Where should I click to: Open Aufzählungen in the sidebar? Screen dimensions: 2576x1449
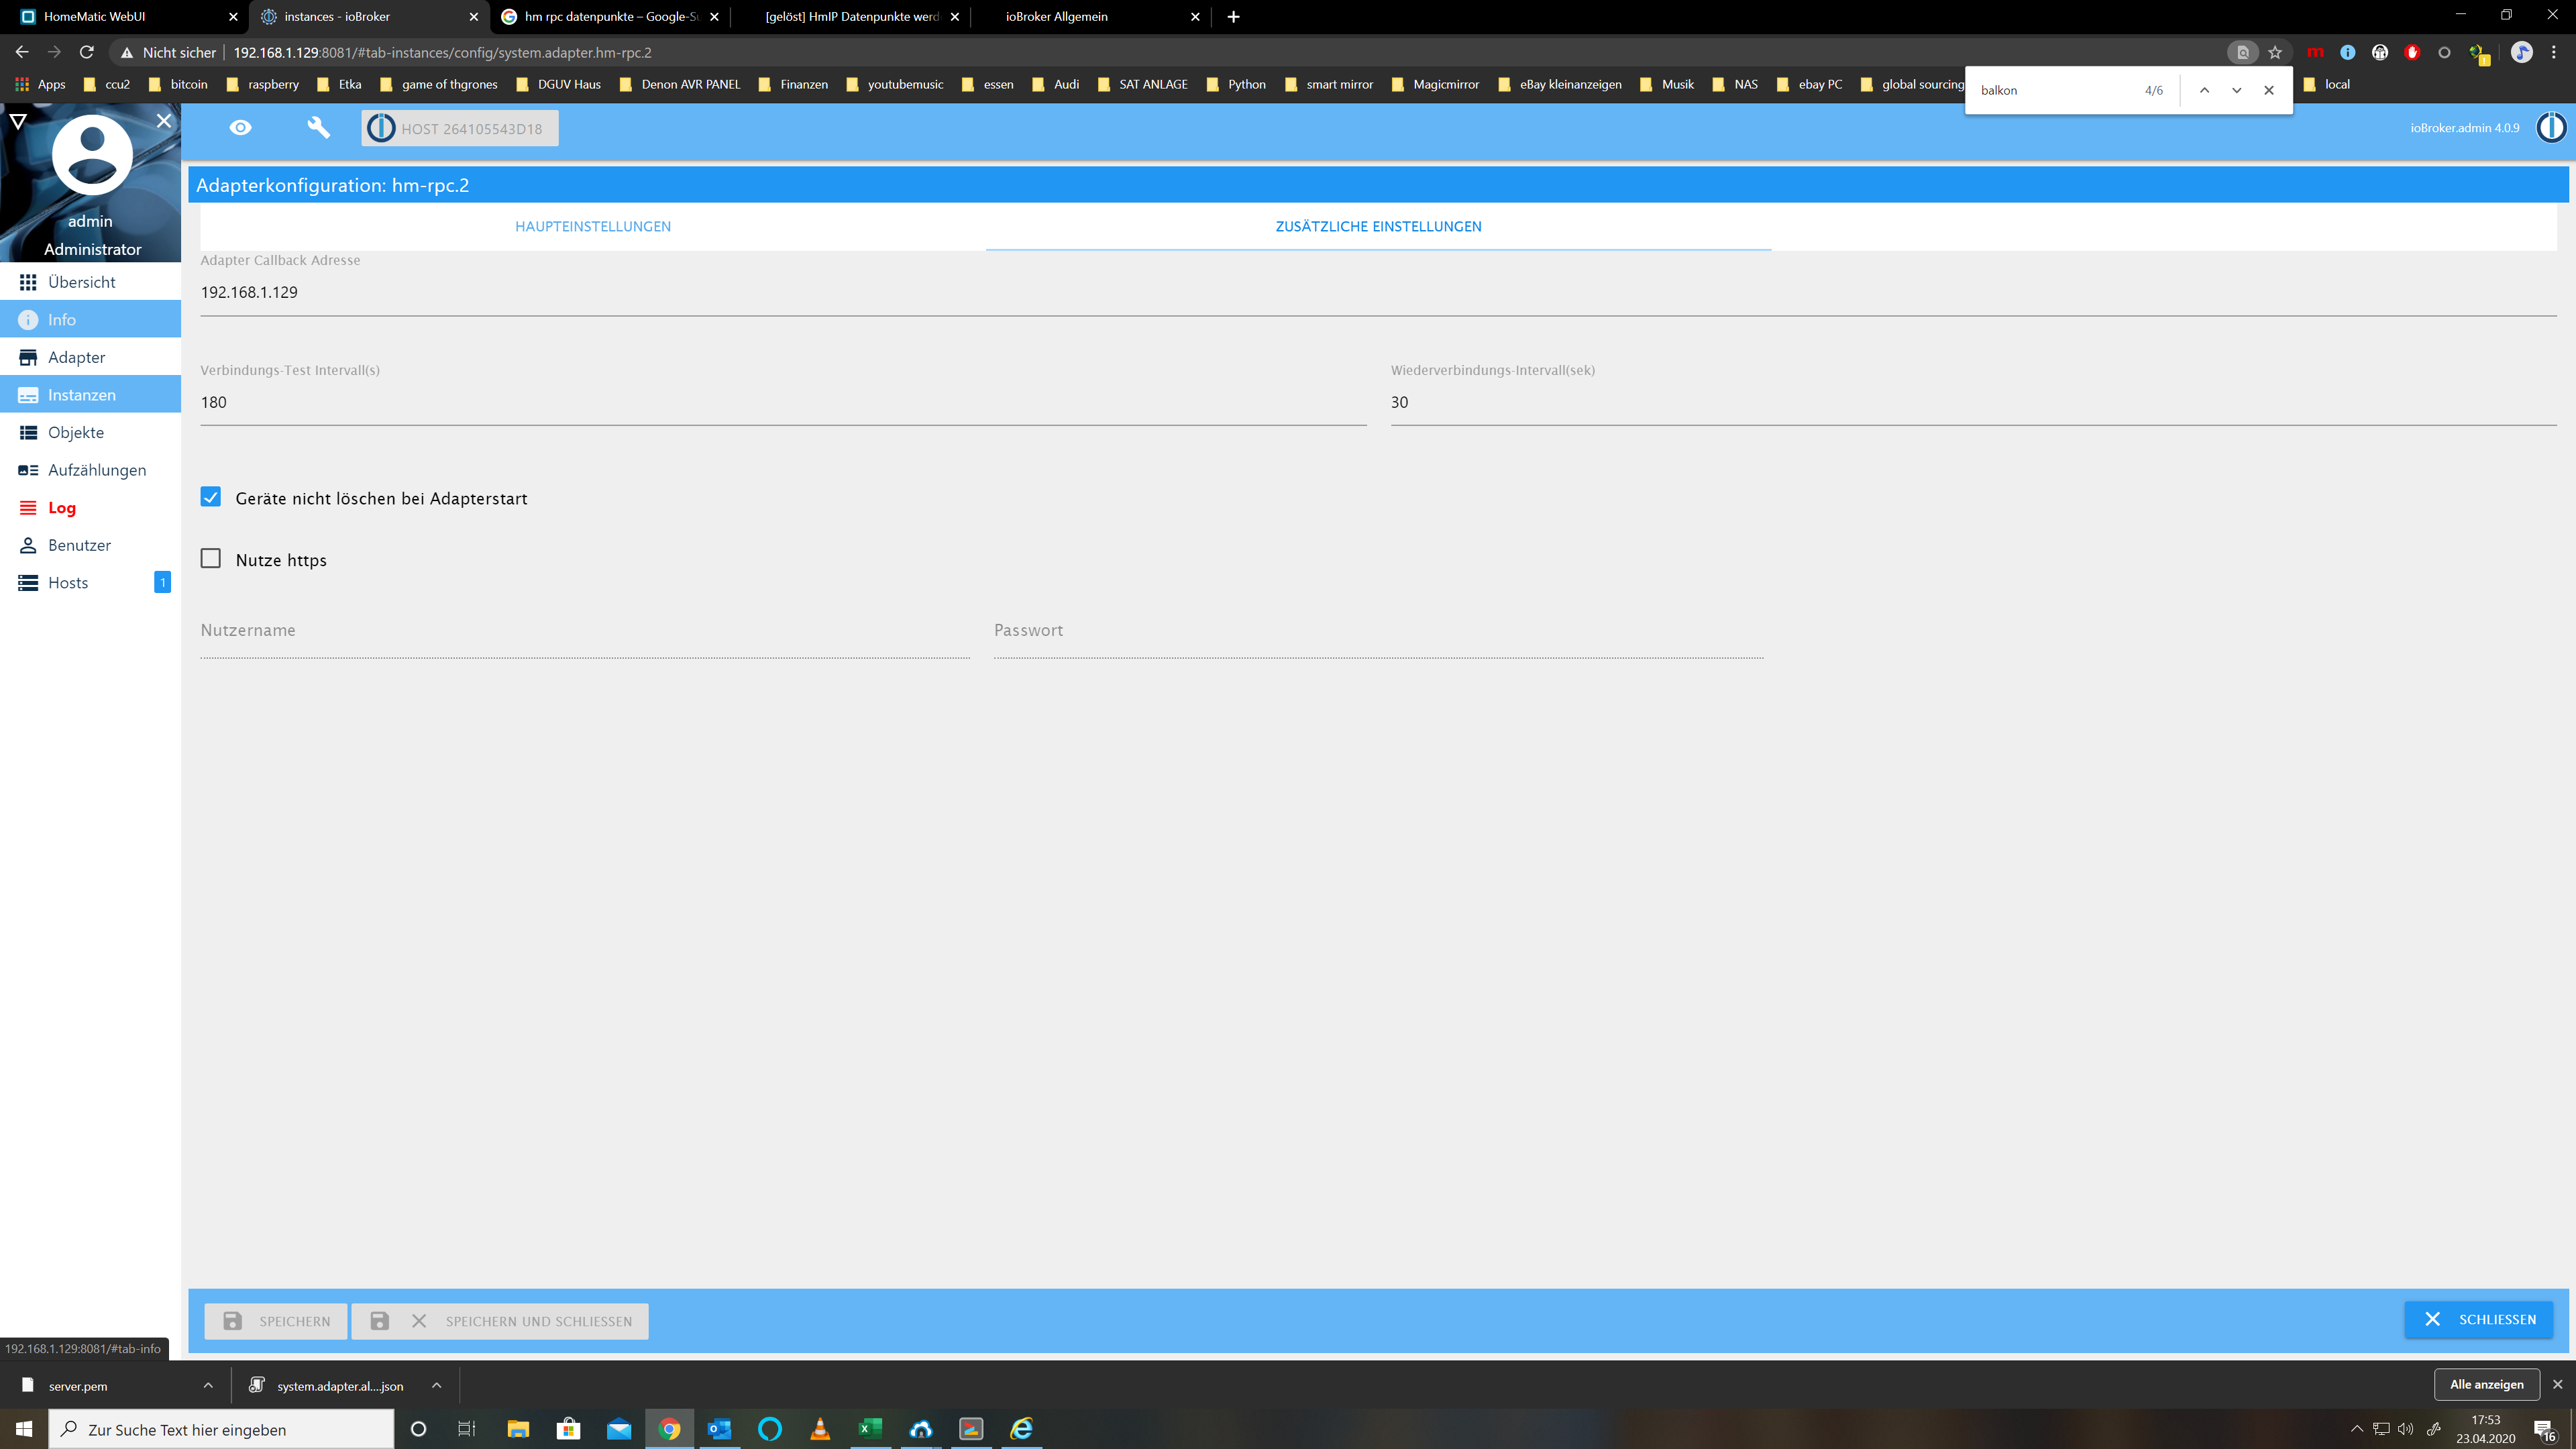click(96, 470)
